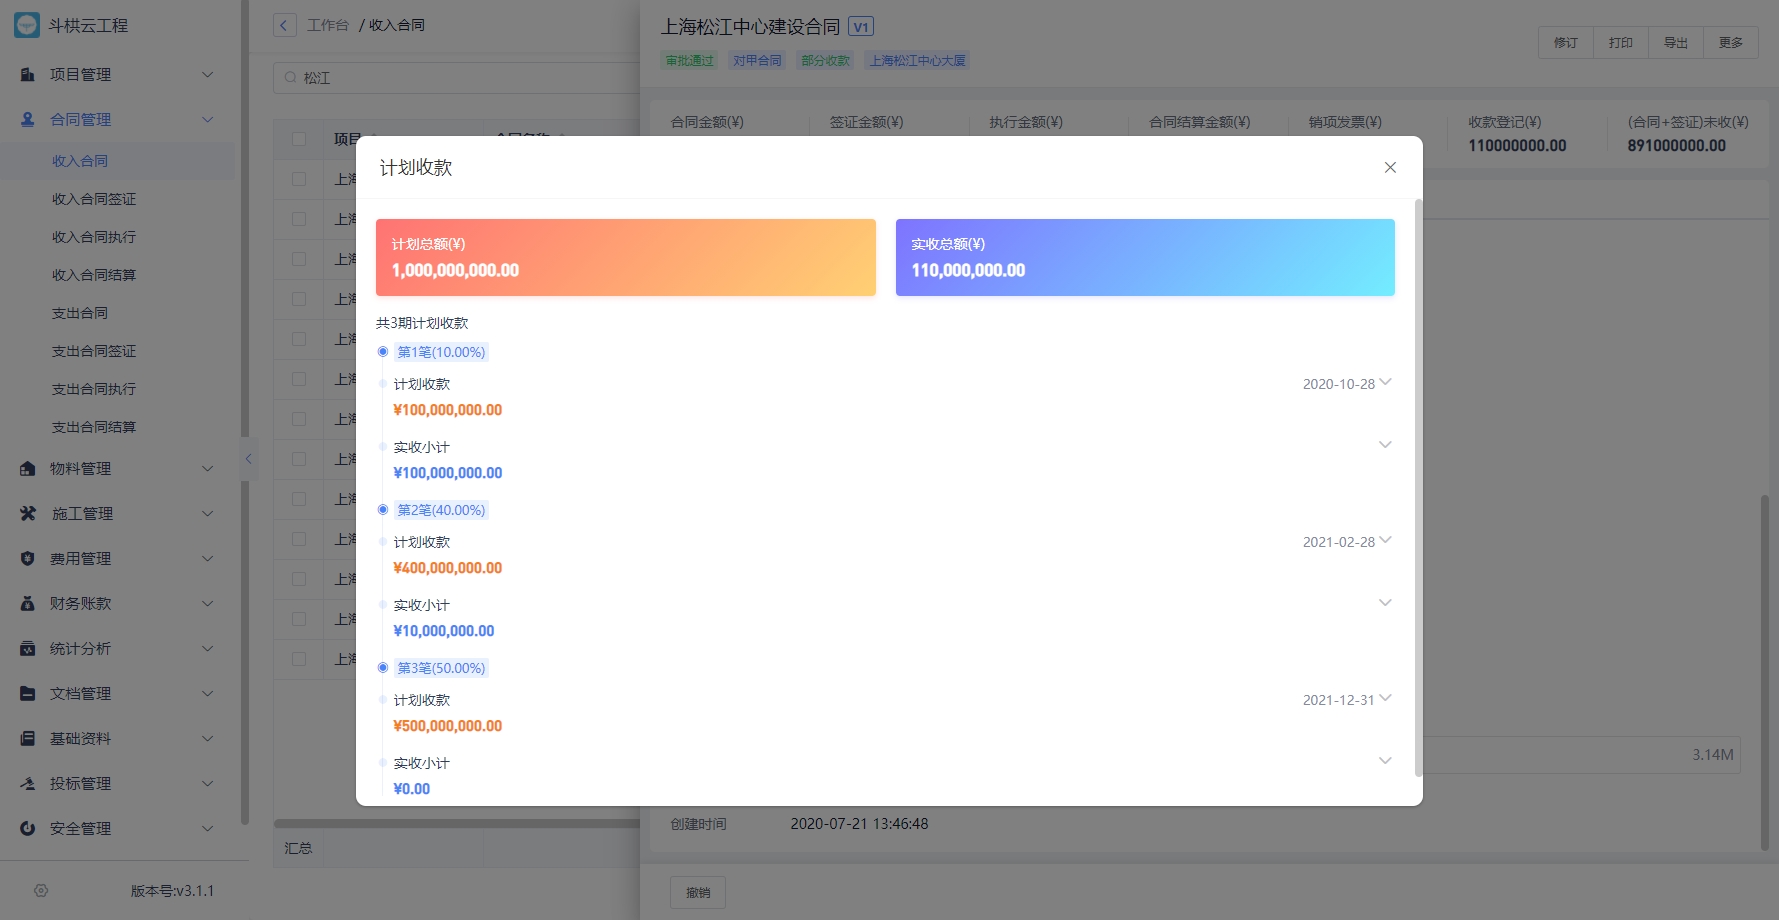The image size is (1781, 920).
Task: Click the 财务账款 money bag icon
Action: click(28, 604)
